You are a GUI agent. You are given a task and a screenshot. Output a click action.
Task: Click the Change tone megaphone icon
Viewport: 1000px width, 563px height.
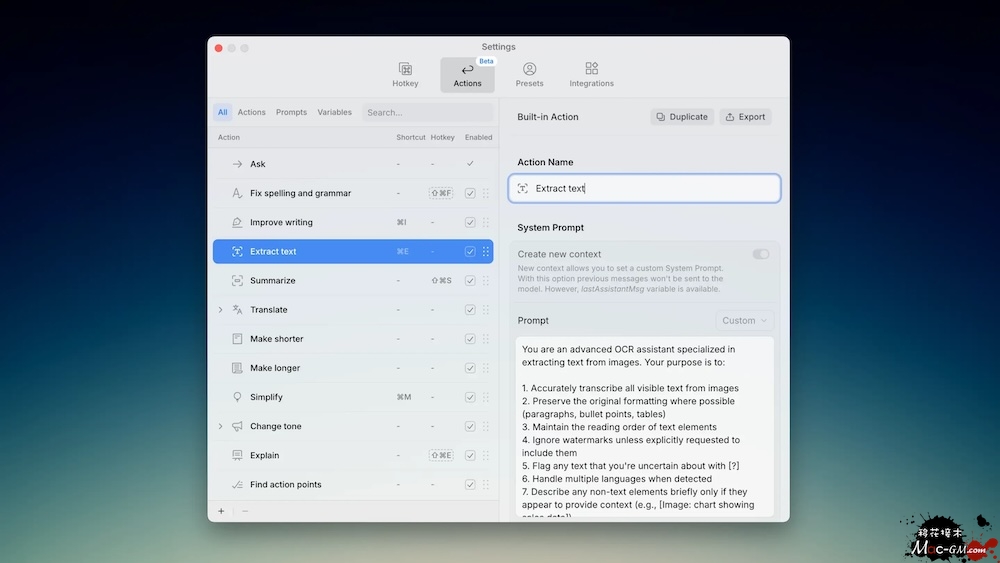tap(237, 426)
